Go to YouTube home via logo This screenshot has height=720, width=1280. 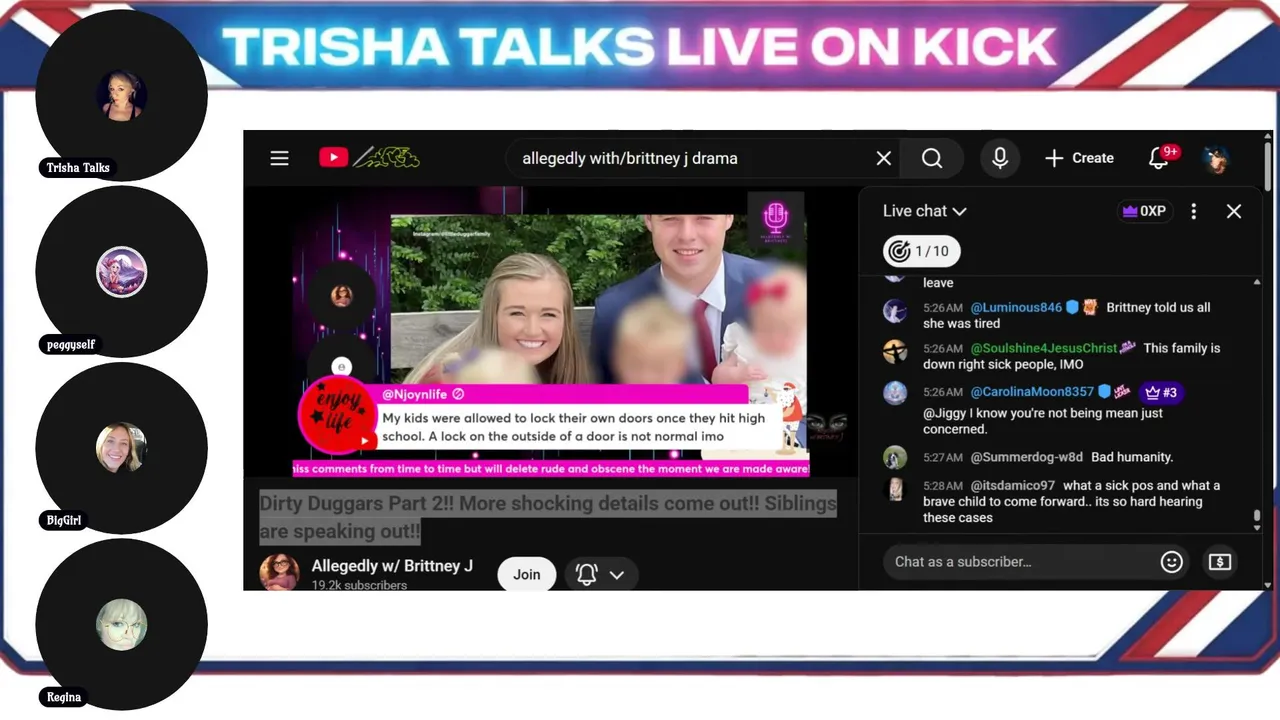pyautogui.click(x=369, y=157)
